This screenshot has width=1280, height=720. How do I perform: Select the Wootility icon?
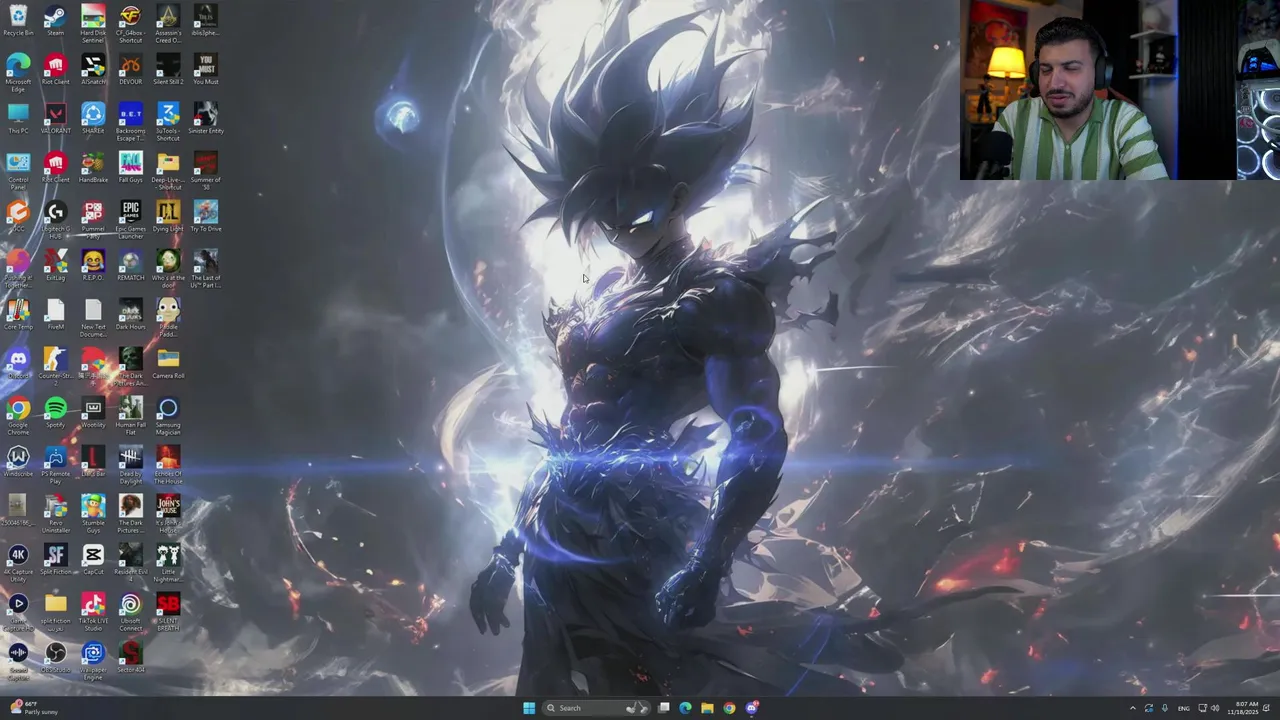93,412
